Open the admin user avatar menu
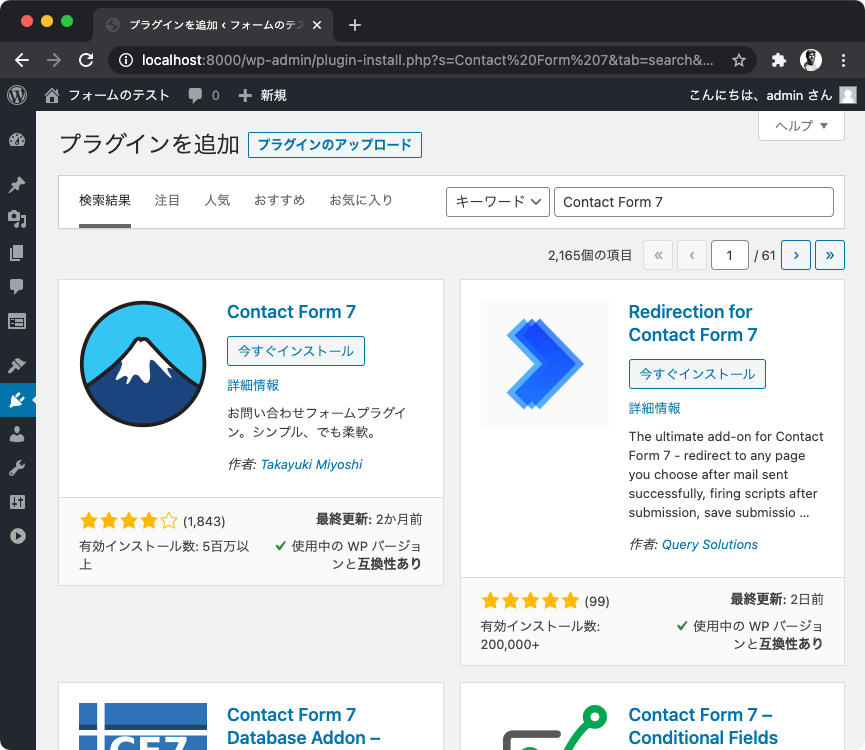 click(848, 95)
